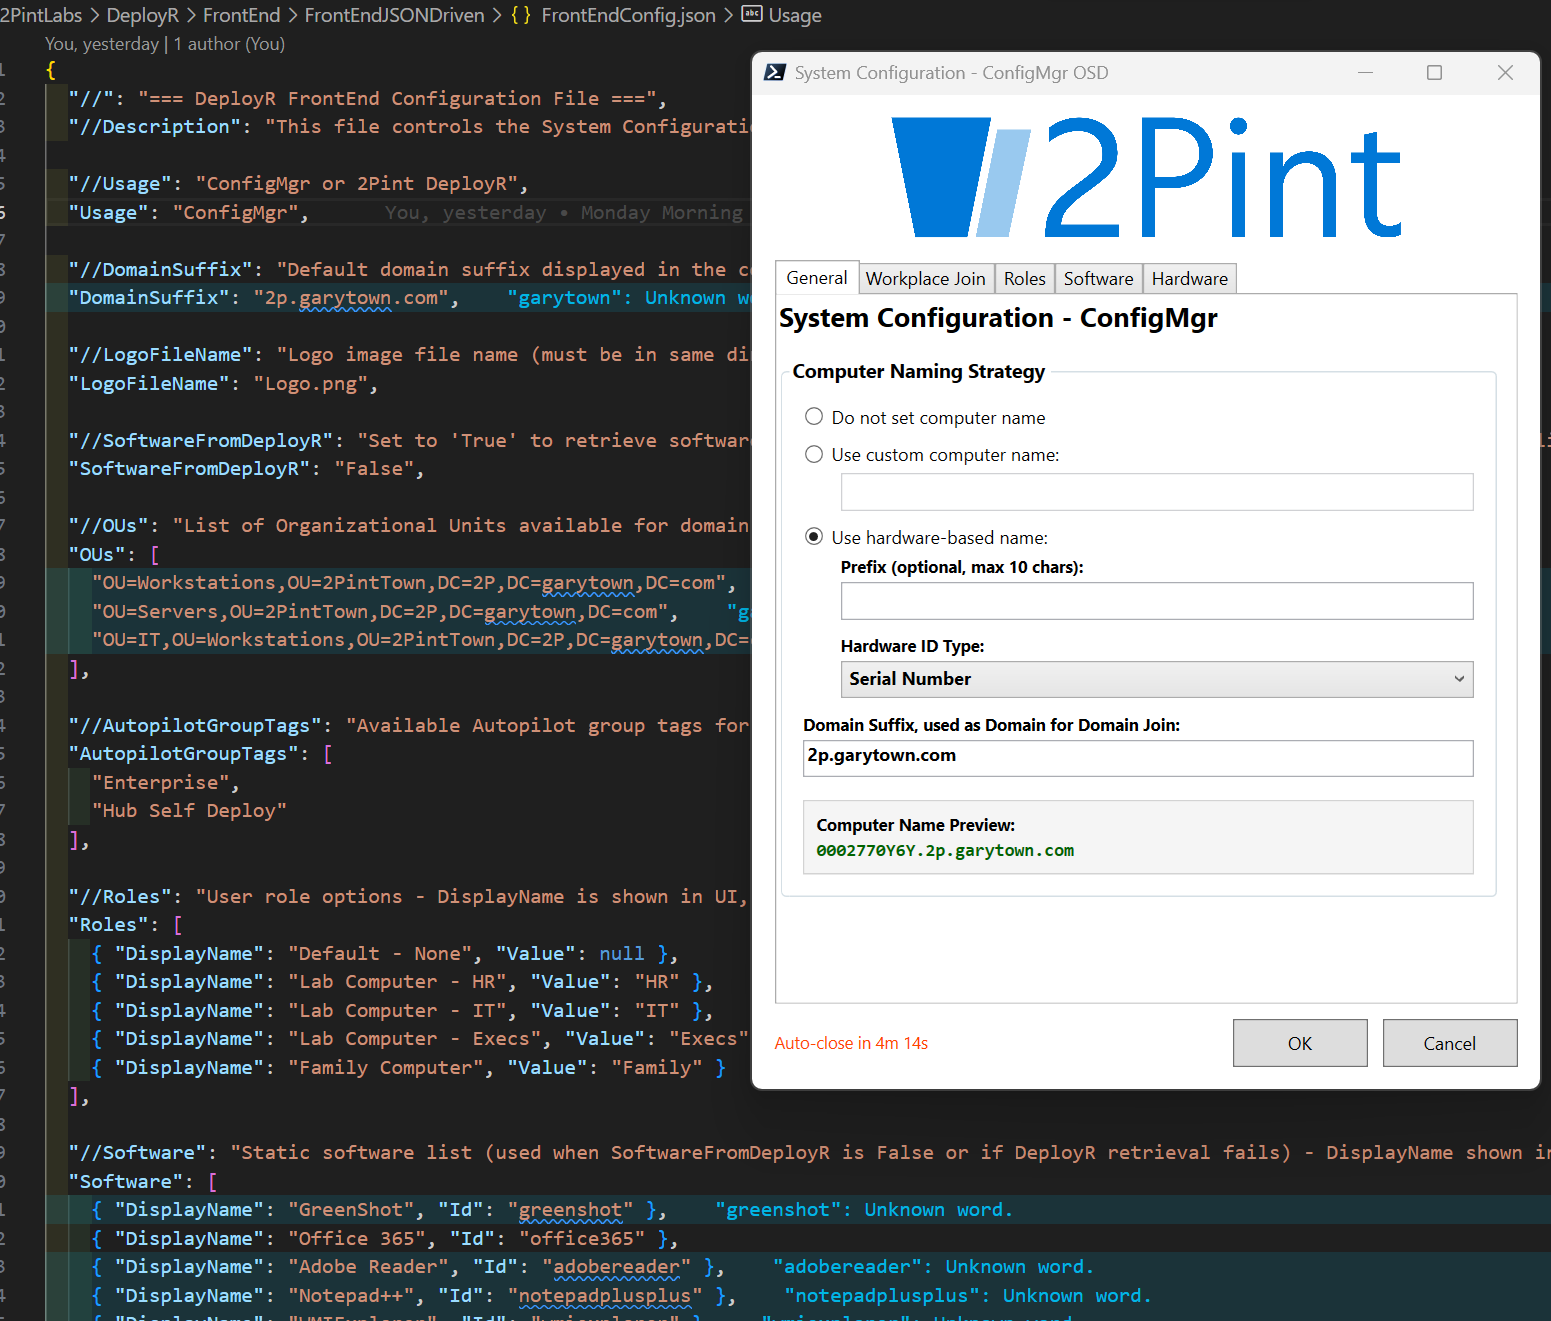
Task: Open the Software tab
Action: (1098, 279)
